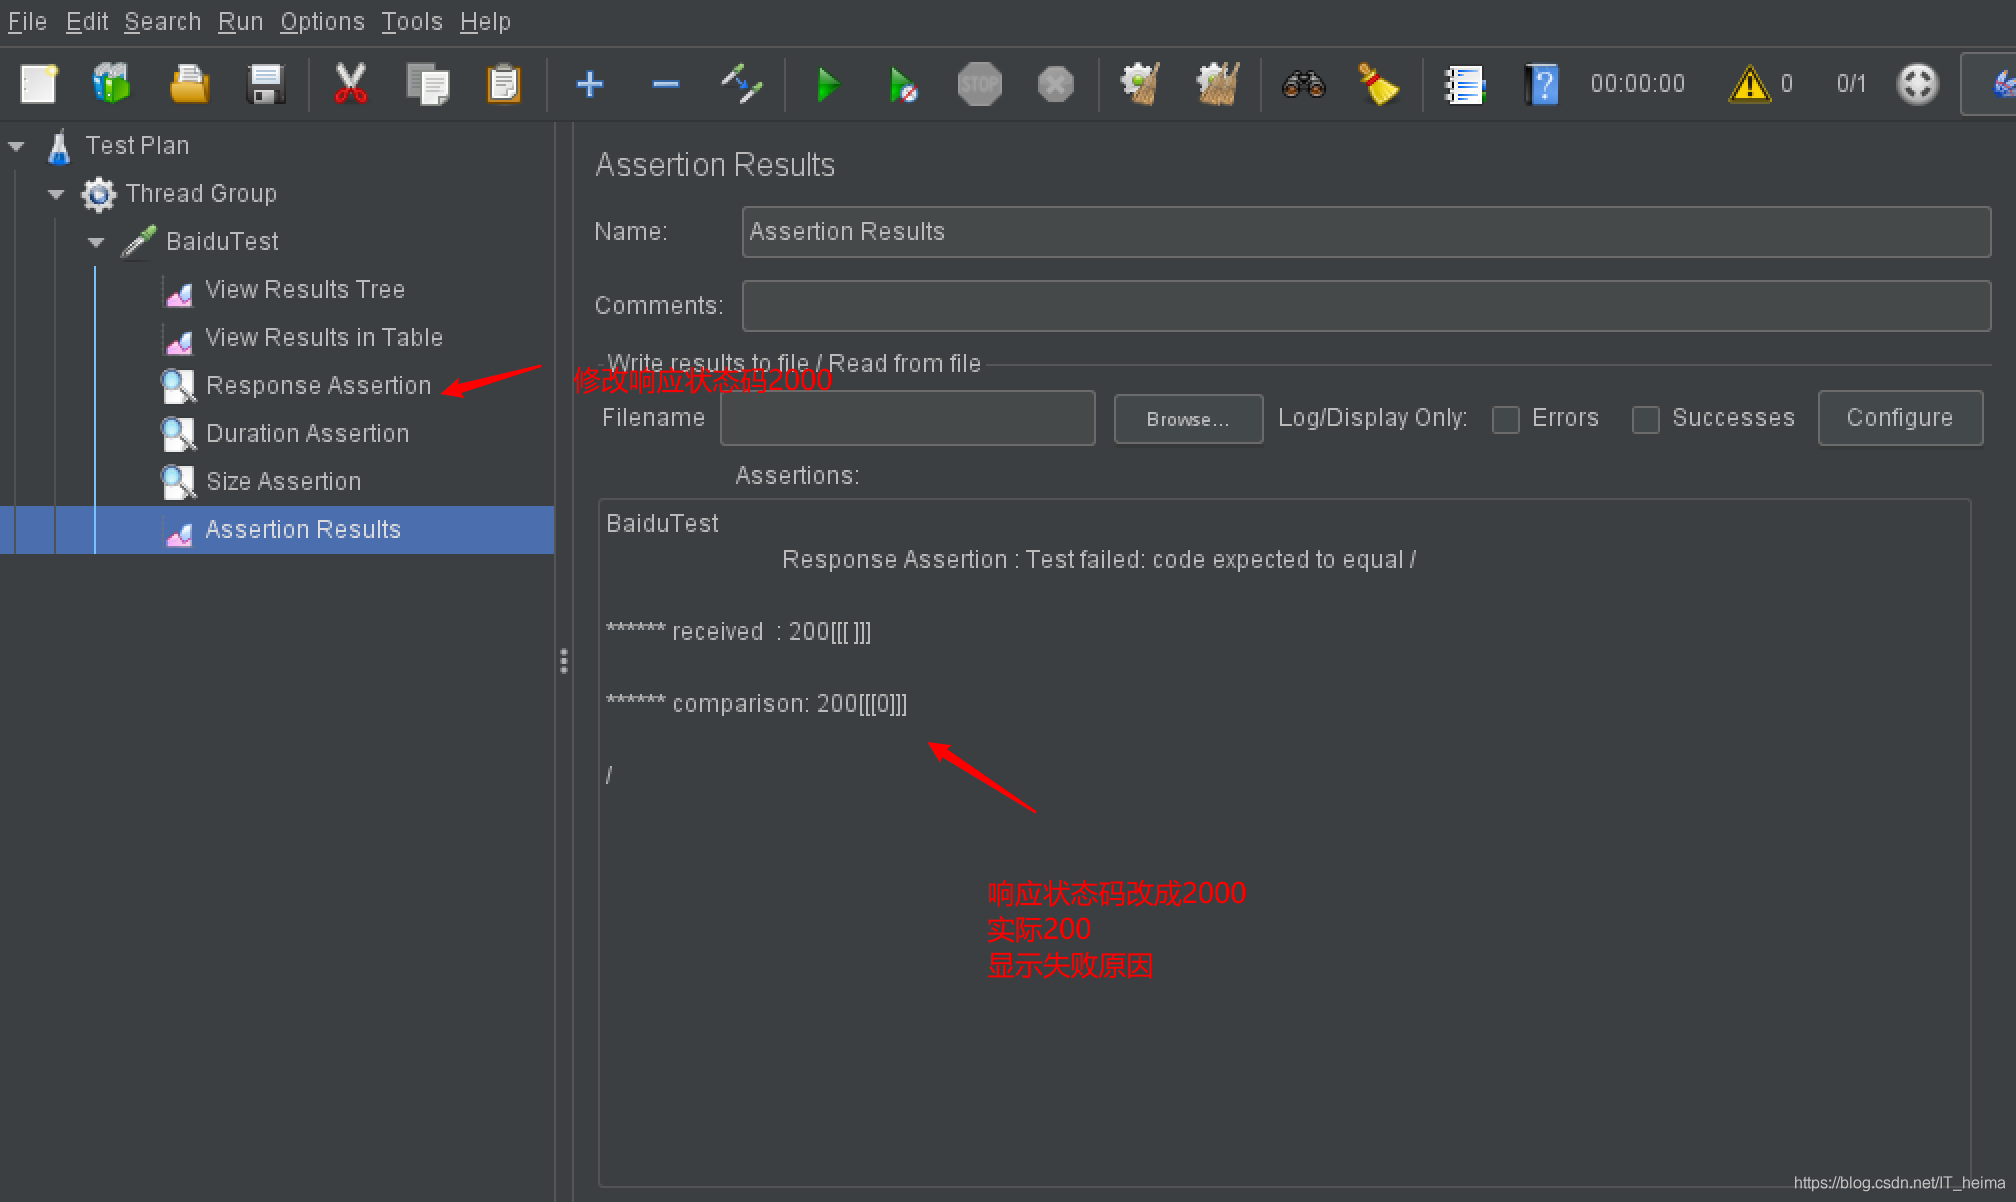Select Thread Group in the tree
Image resolution: width=2016 pixels, height=1202 pixels.
pos(201,194)
